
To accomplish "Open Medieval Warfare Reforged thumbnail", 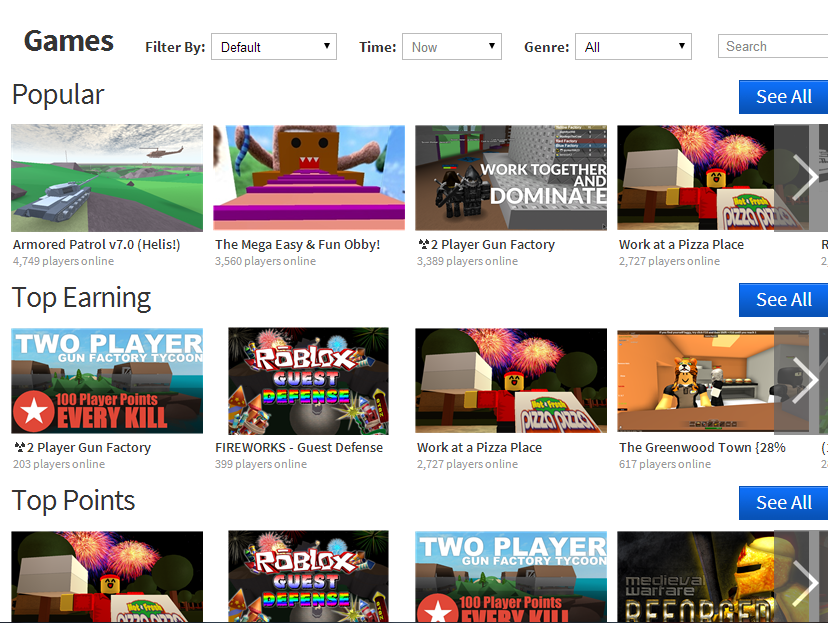I will 694,576.
